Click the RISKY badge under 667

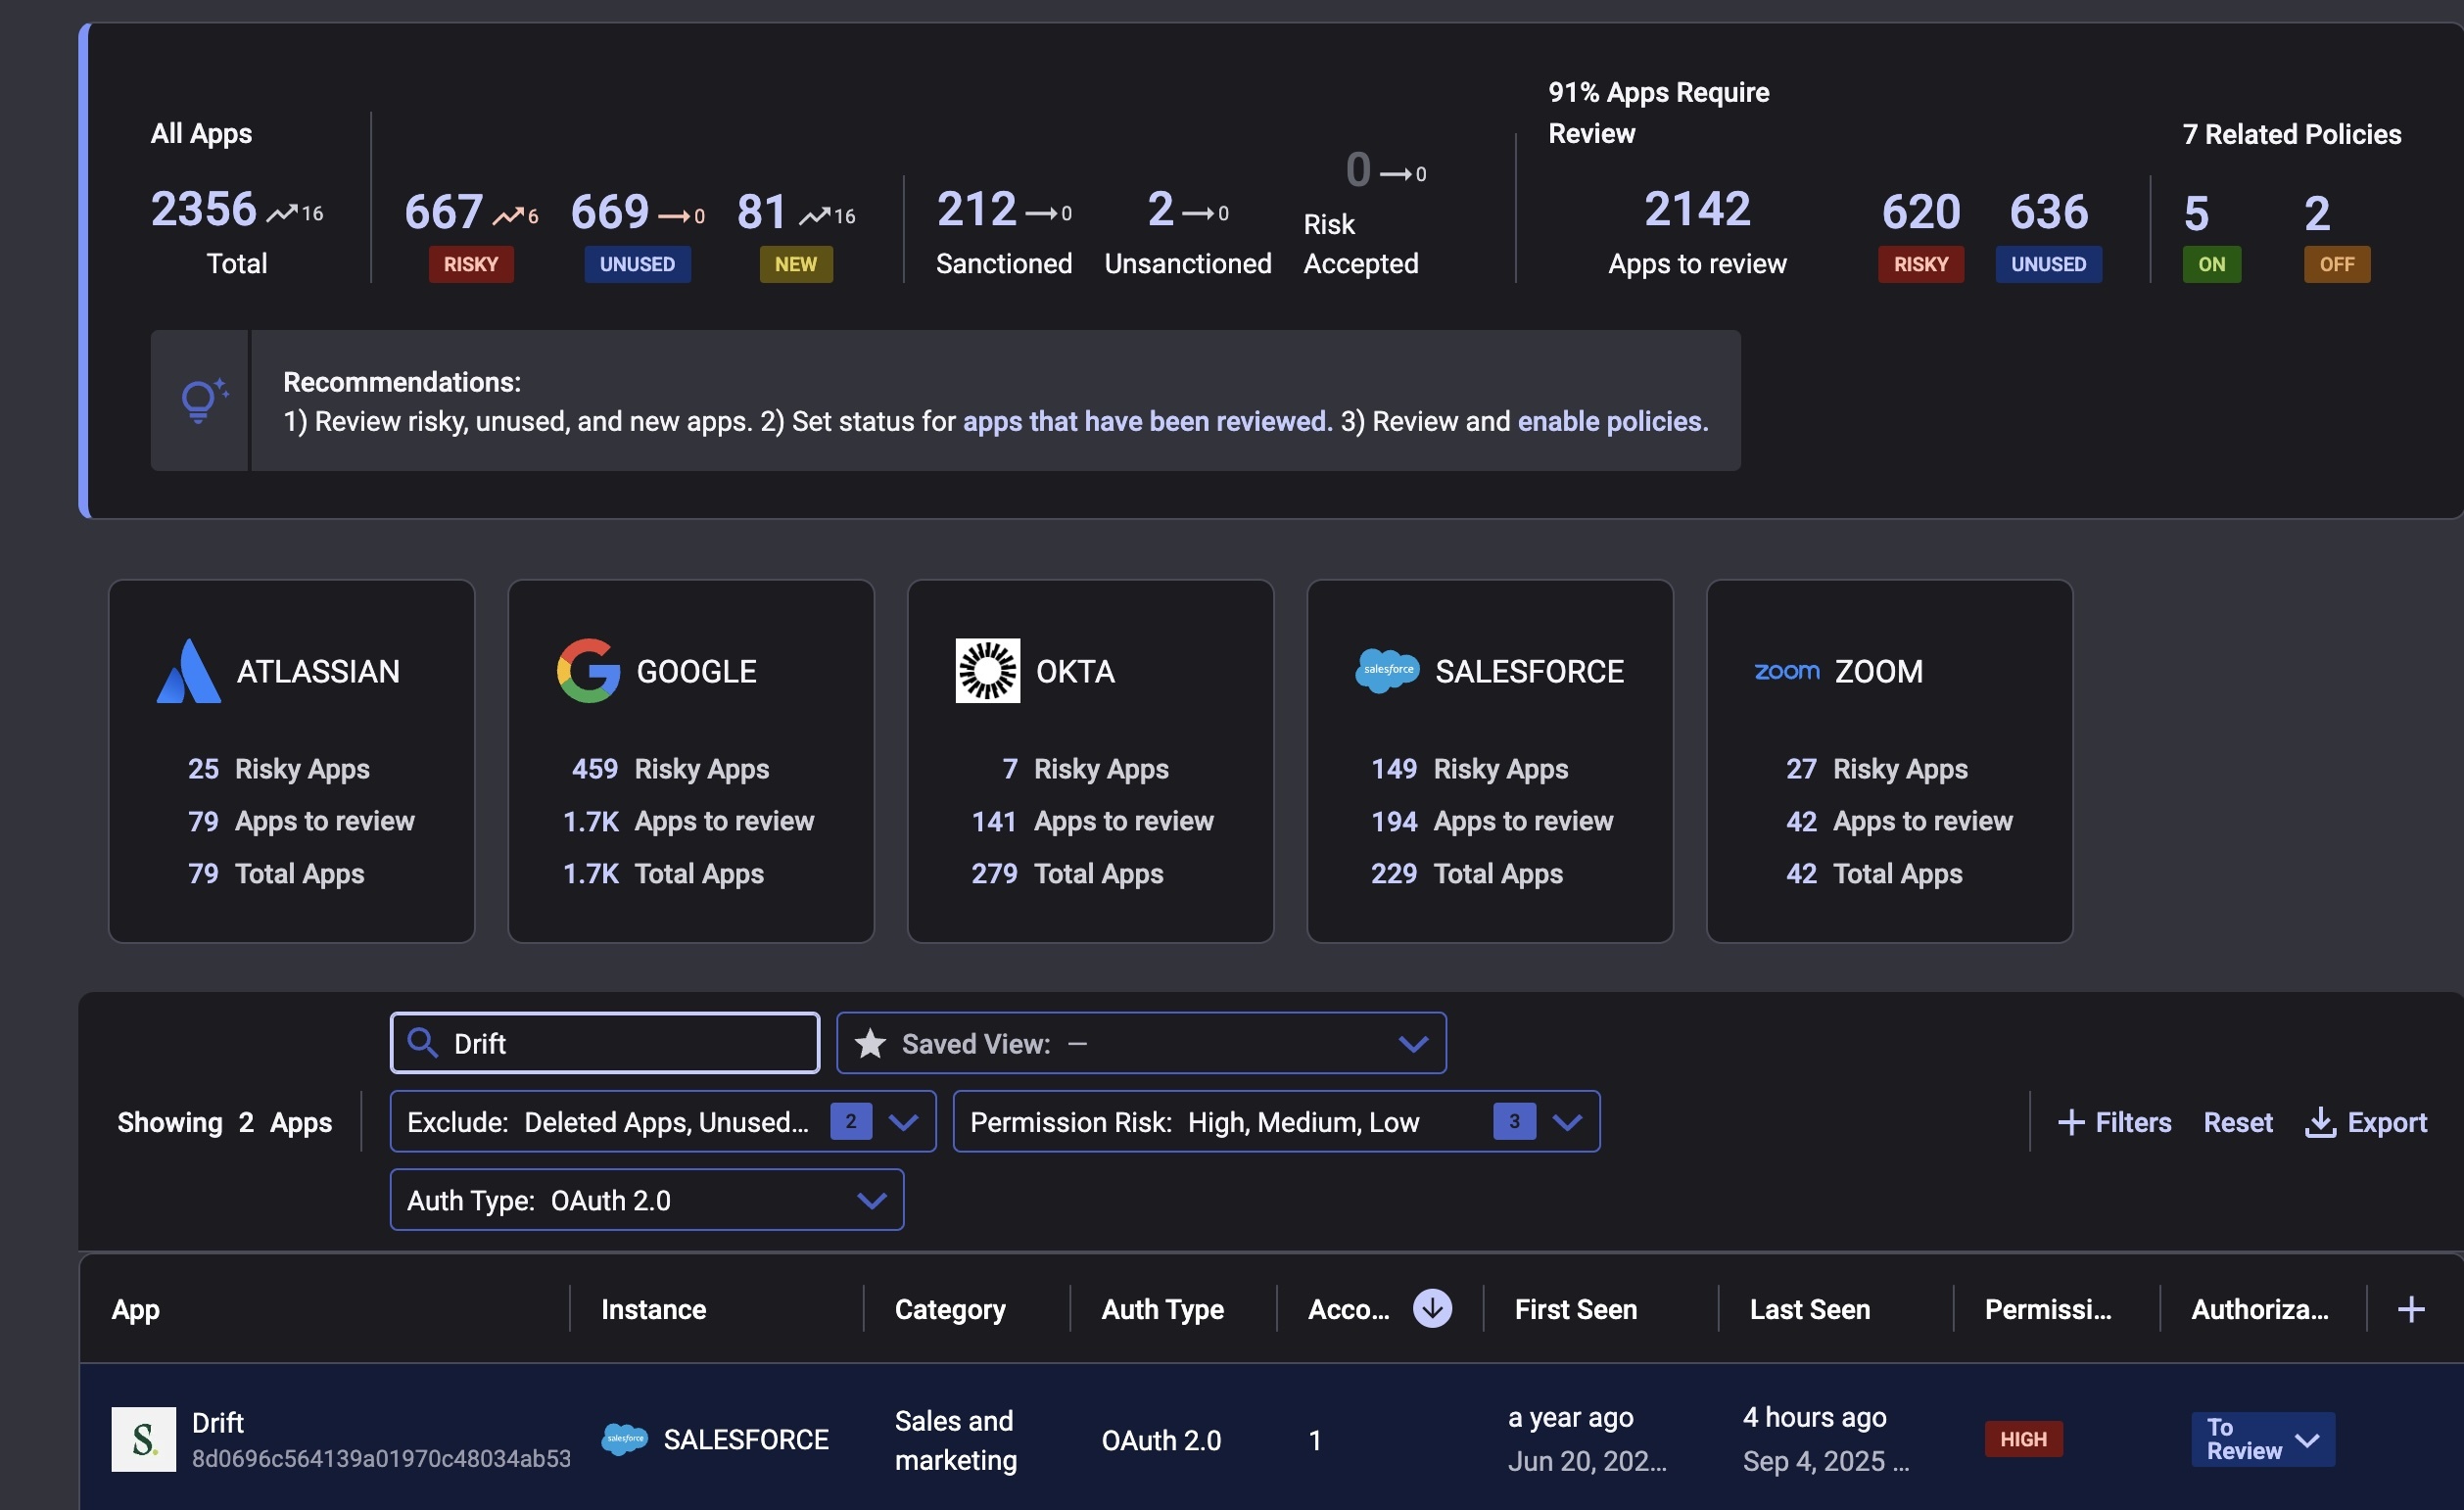pos(471,264)
